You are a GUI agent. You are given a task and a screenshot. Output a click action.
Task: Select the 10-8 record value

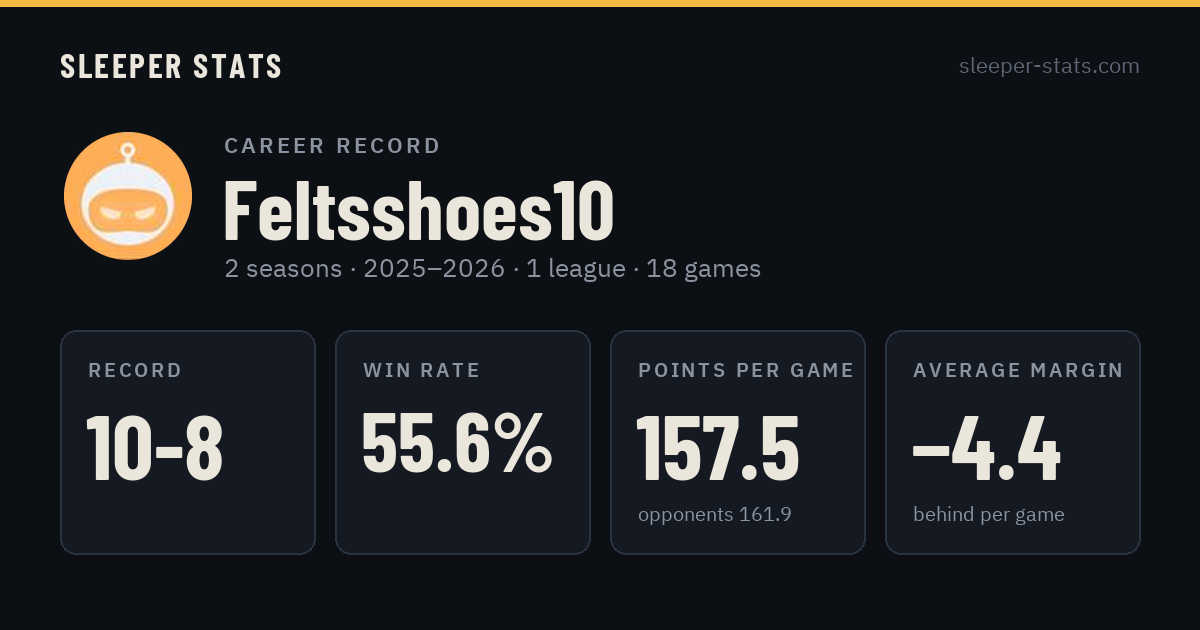tap(155, 448)
